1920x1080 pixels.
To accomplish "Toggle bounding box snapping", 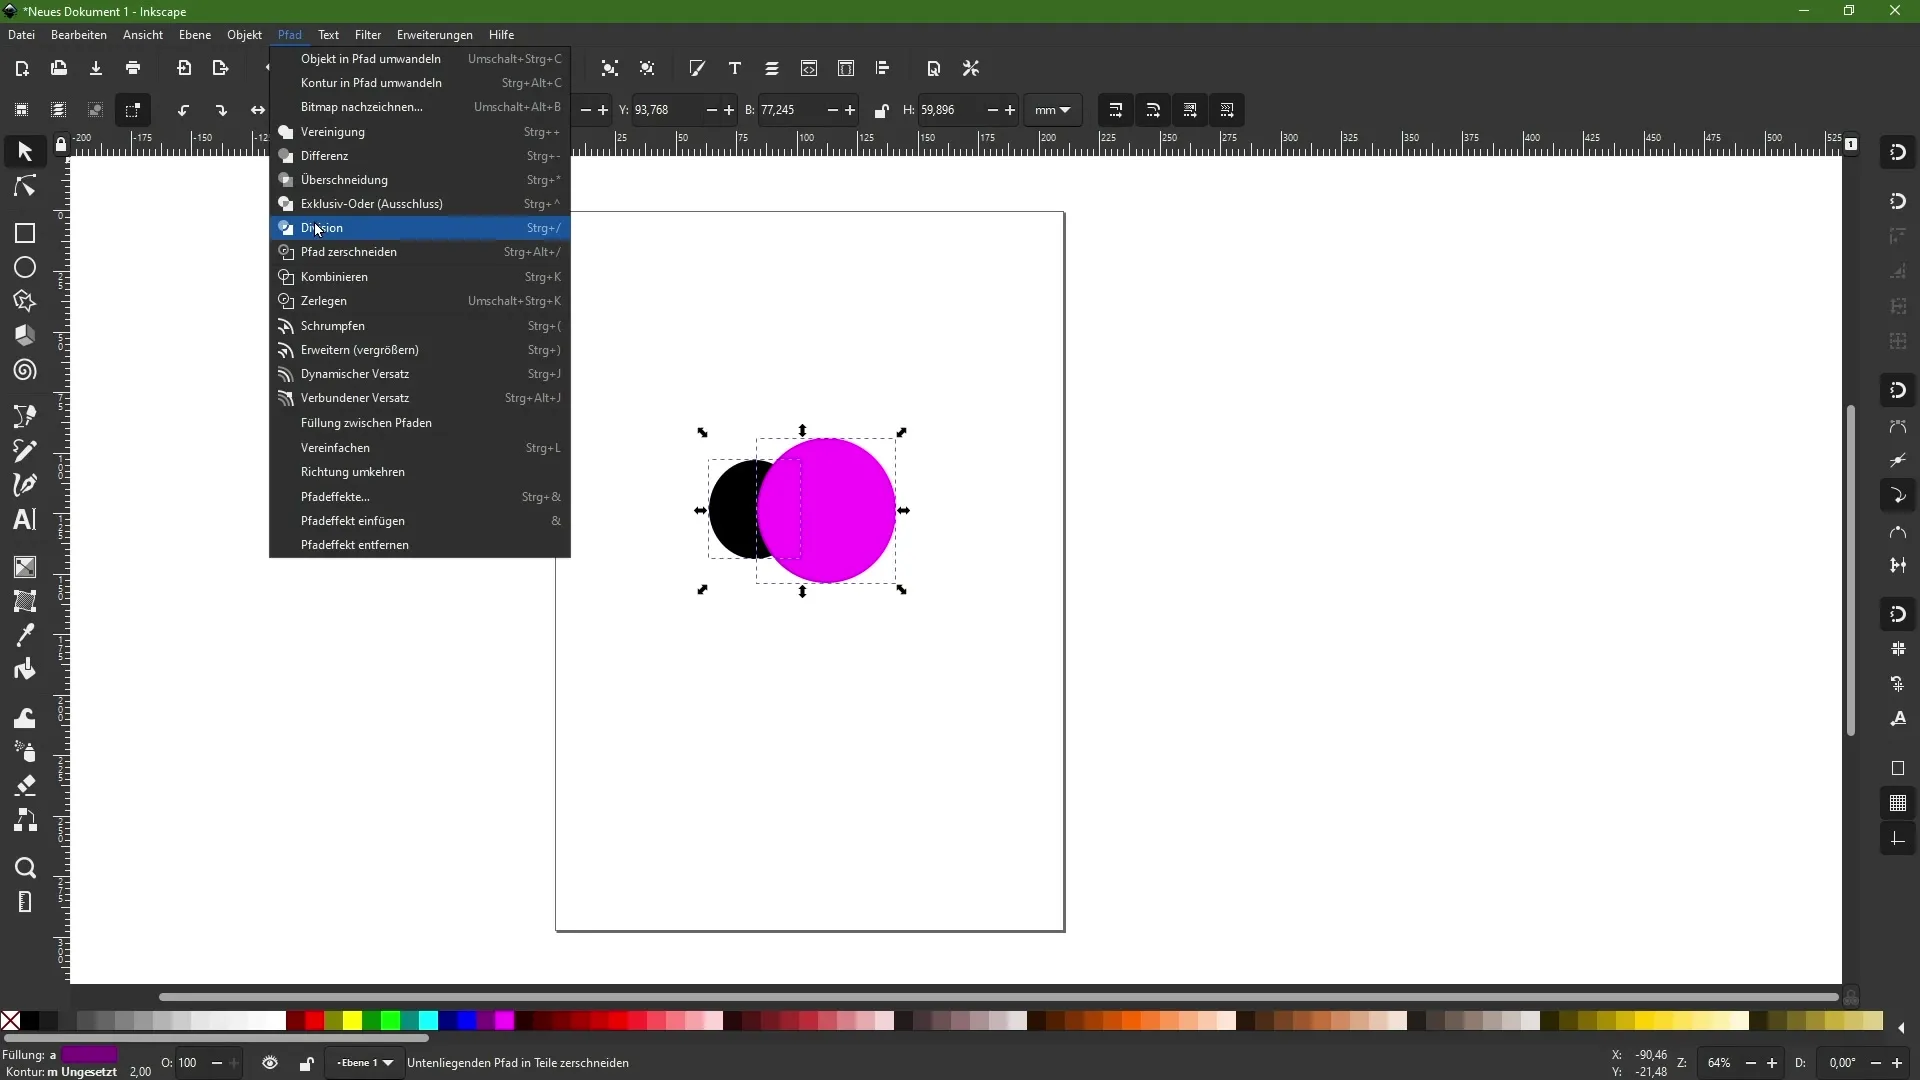I will (x=1899, y=202).
